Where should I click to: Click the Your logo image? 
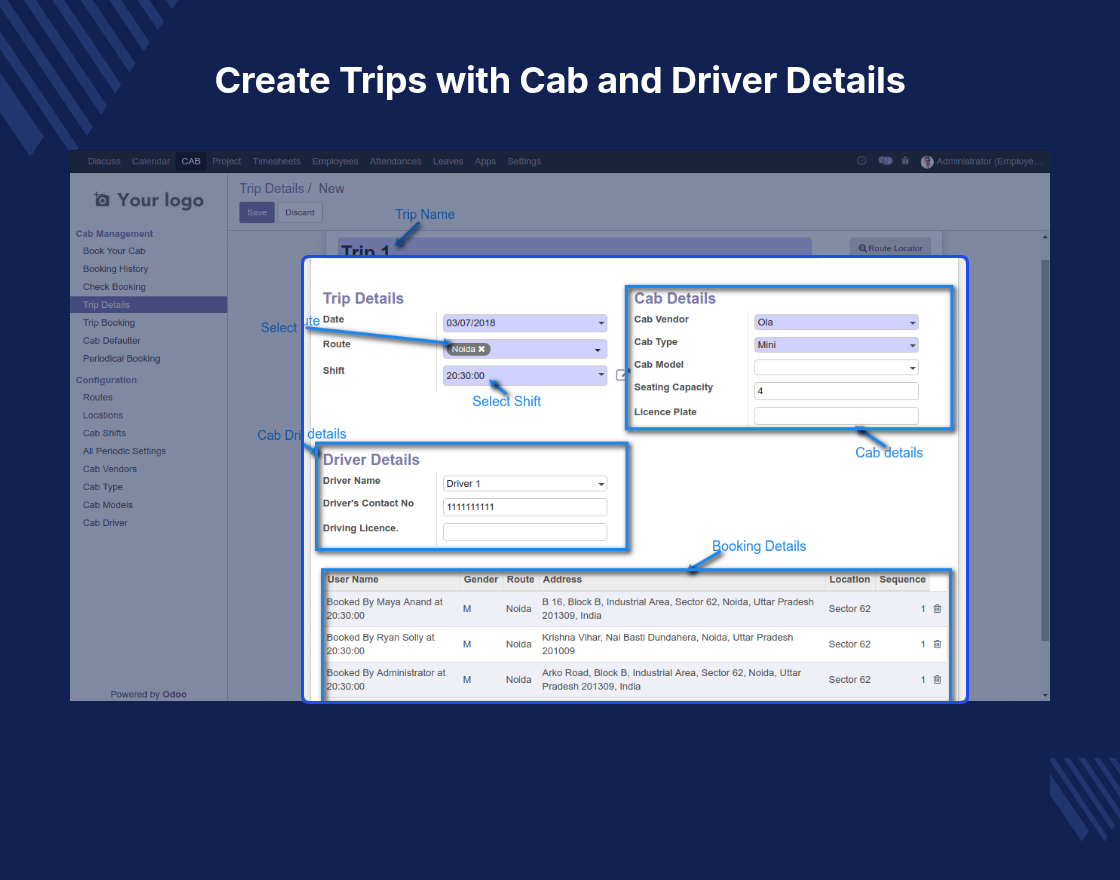pyautogui.click(x=149, y=200)
